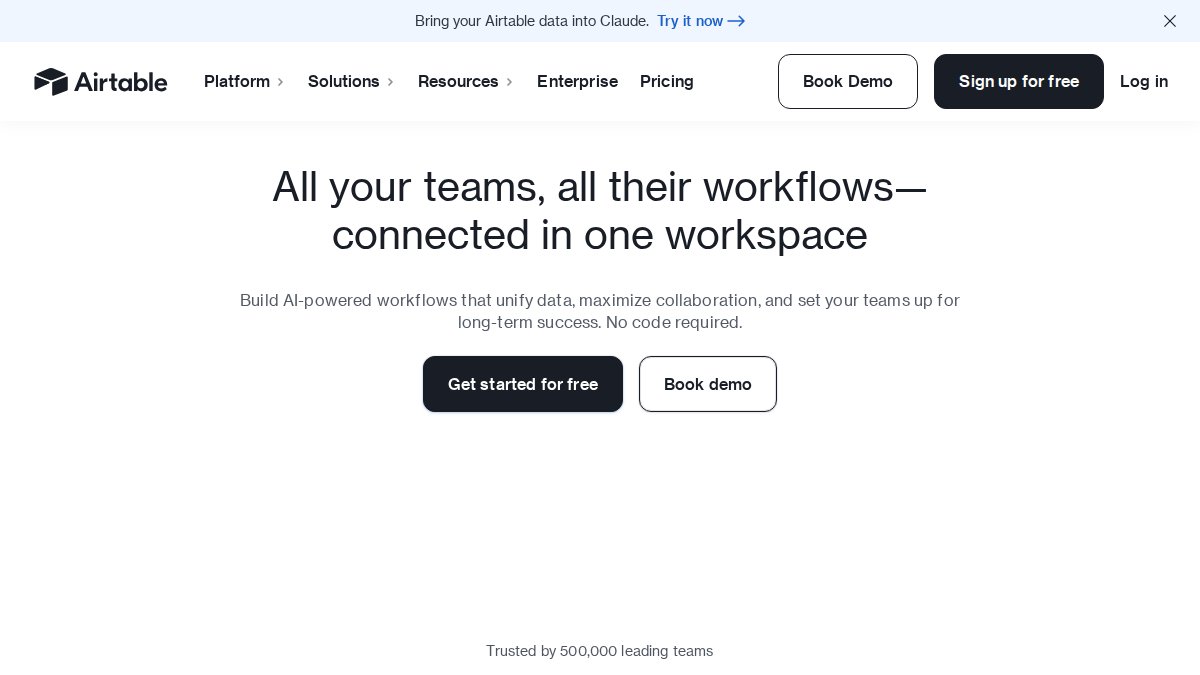Dismiss the Claude announcement banner
The height and width of the screenshot is (675, 1200).
click(1169, 21)
